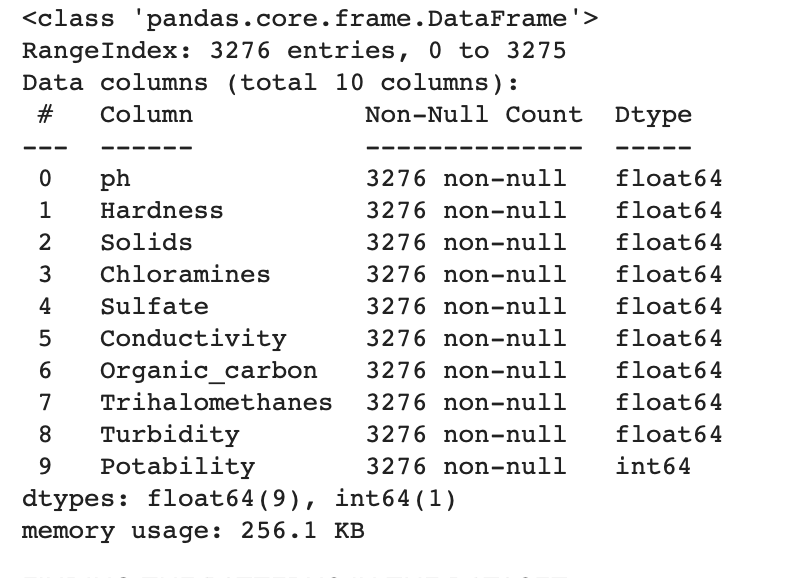
Task: Click the non-null count for Turbidity
Action: (465, 434)
